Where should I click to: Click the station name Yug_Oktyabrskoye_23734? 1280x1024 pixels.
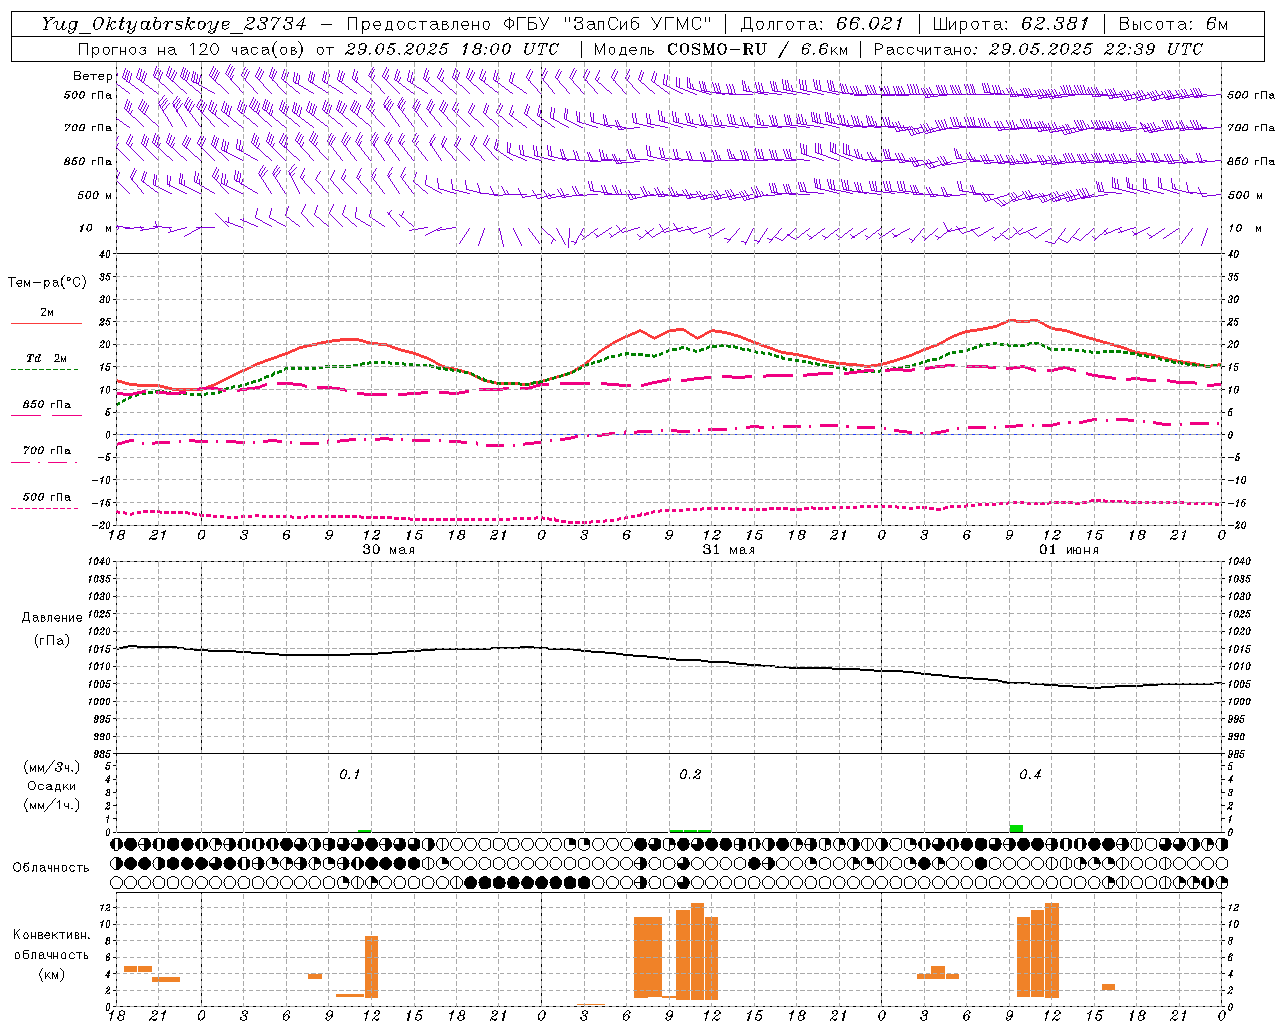click(174, 24)
